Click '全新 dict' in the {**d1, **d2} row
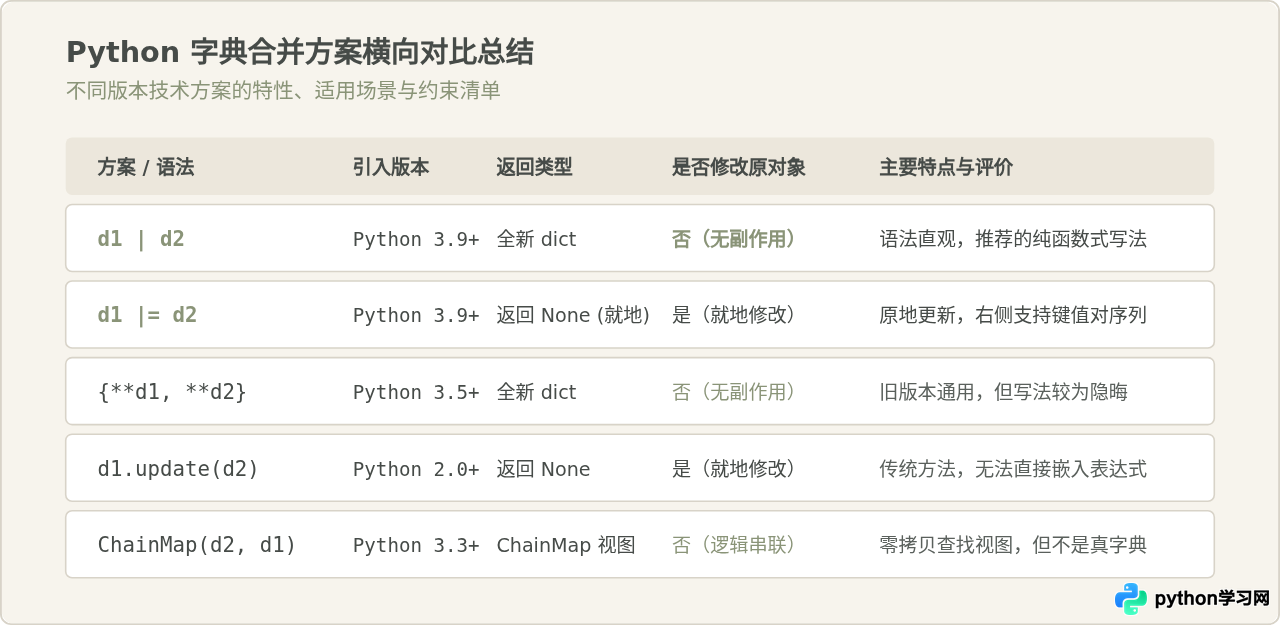The height and width of the screenshot is (626, 1280). (x=537, y=392)
